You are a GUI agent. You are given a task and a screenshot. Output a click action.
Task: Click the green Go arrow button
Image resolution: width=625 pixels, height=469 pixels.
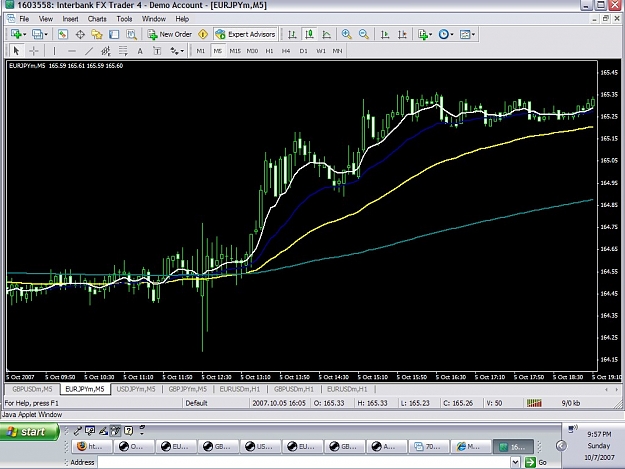click(x=530, y=462)
